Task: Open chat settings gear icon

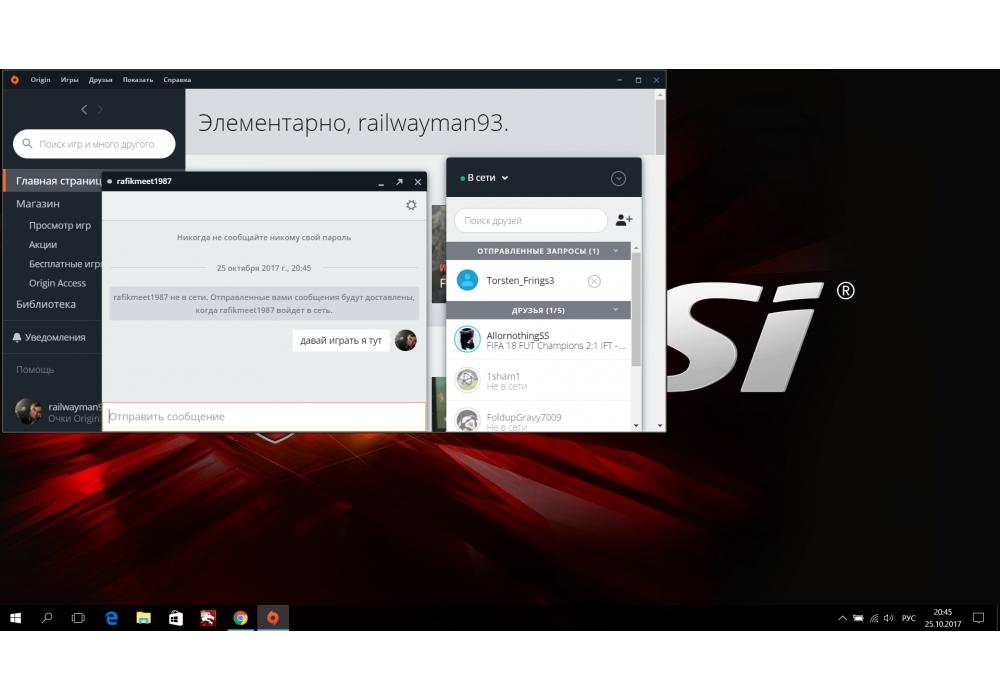Action: pyautogui.click(x=411, y=205)
